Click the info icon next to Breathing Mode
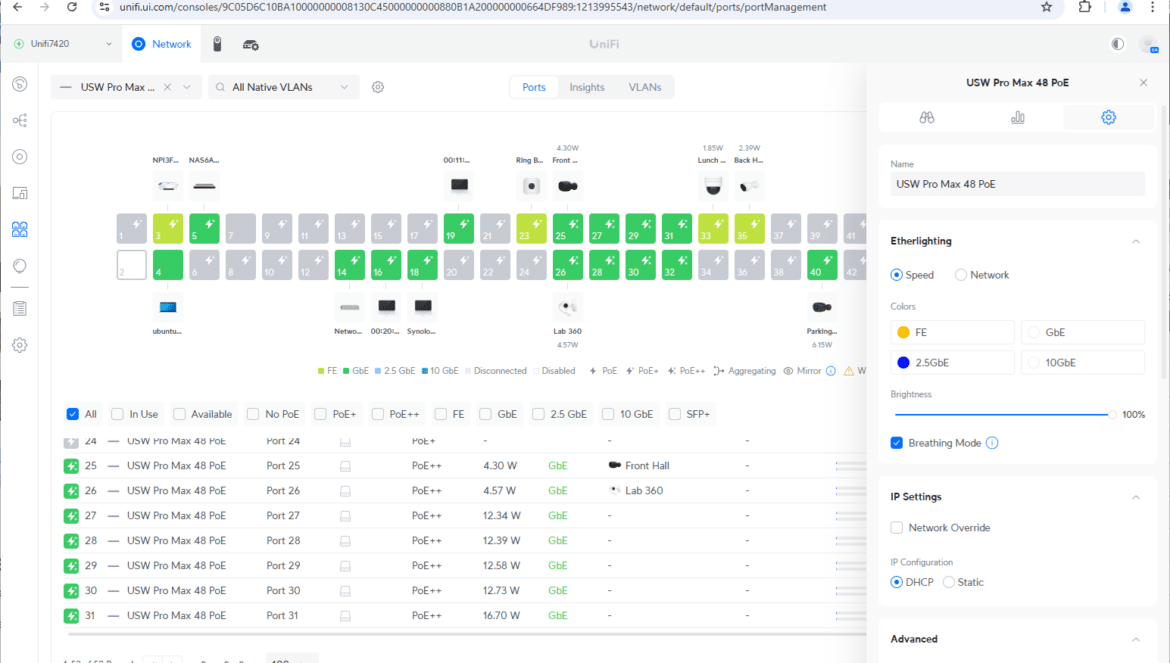This screenshot has height=663, width=1170. (x=992, y=443)
